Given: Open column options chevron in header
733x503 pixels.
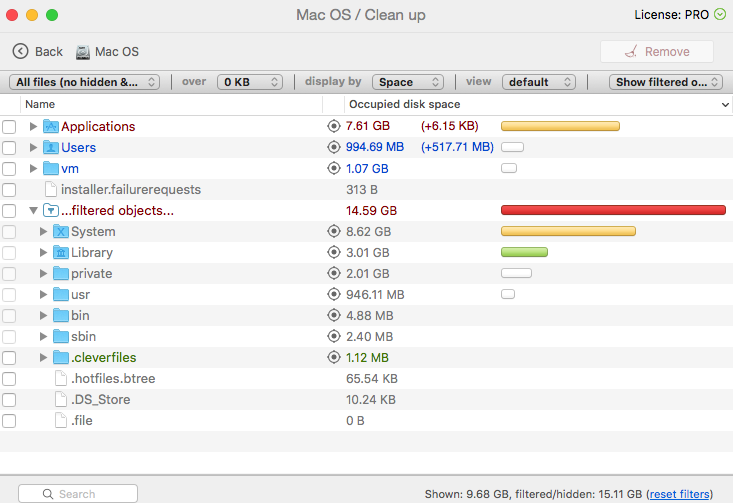Looking at the screenshot, I should [725, 105].
